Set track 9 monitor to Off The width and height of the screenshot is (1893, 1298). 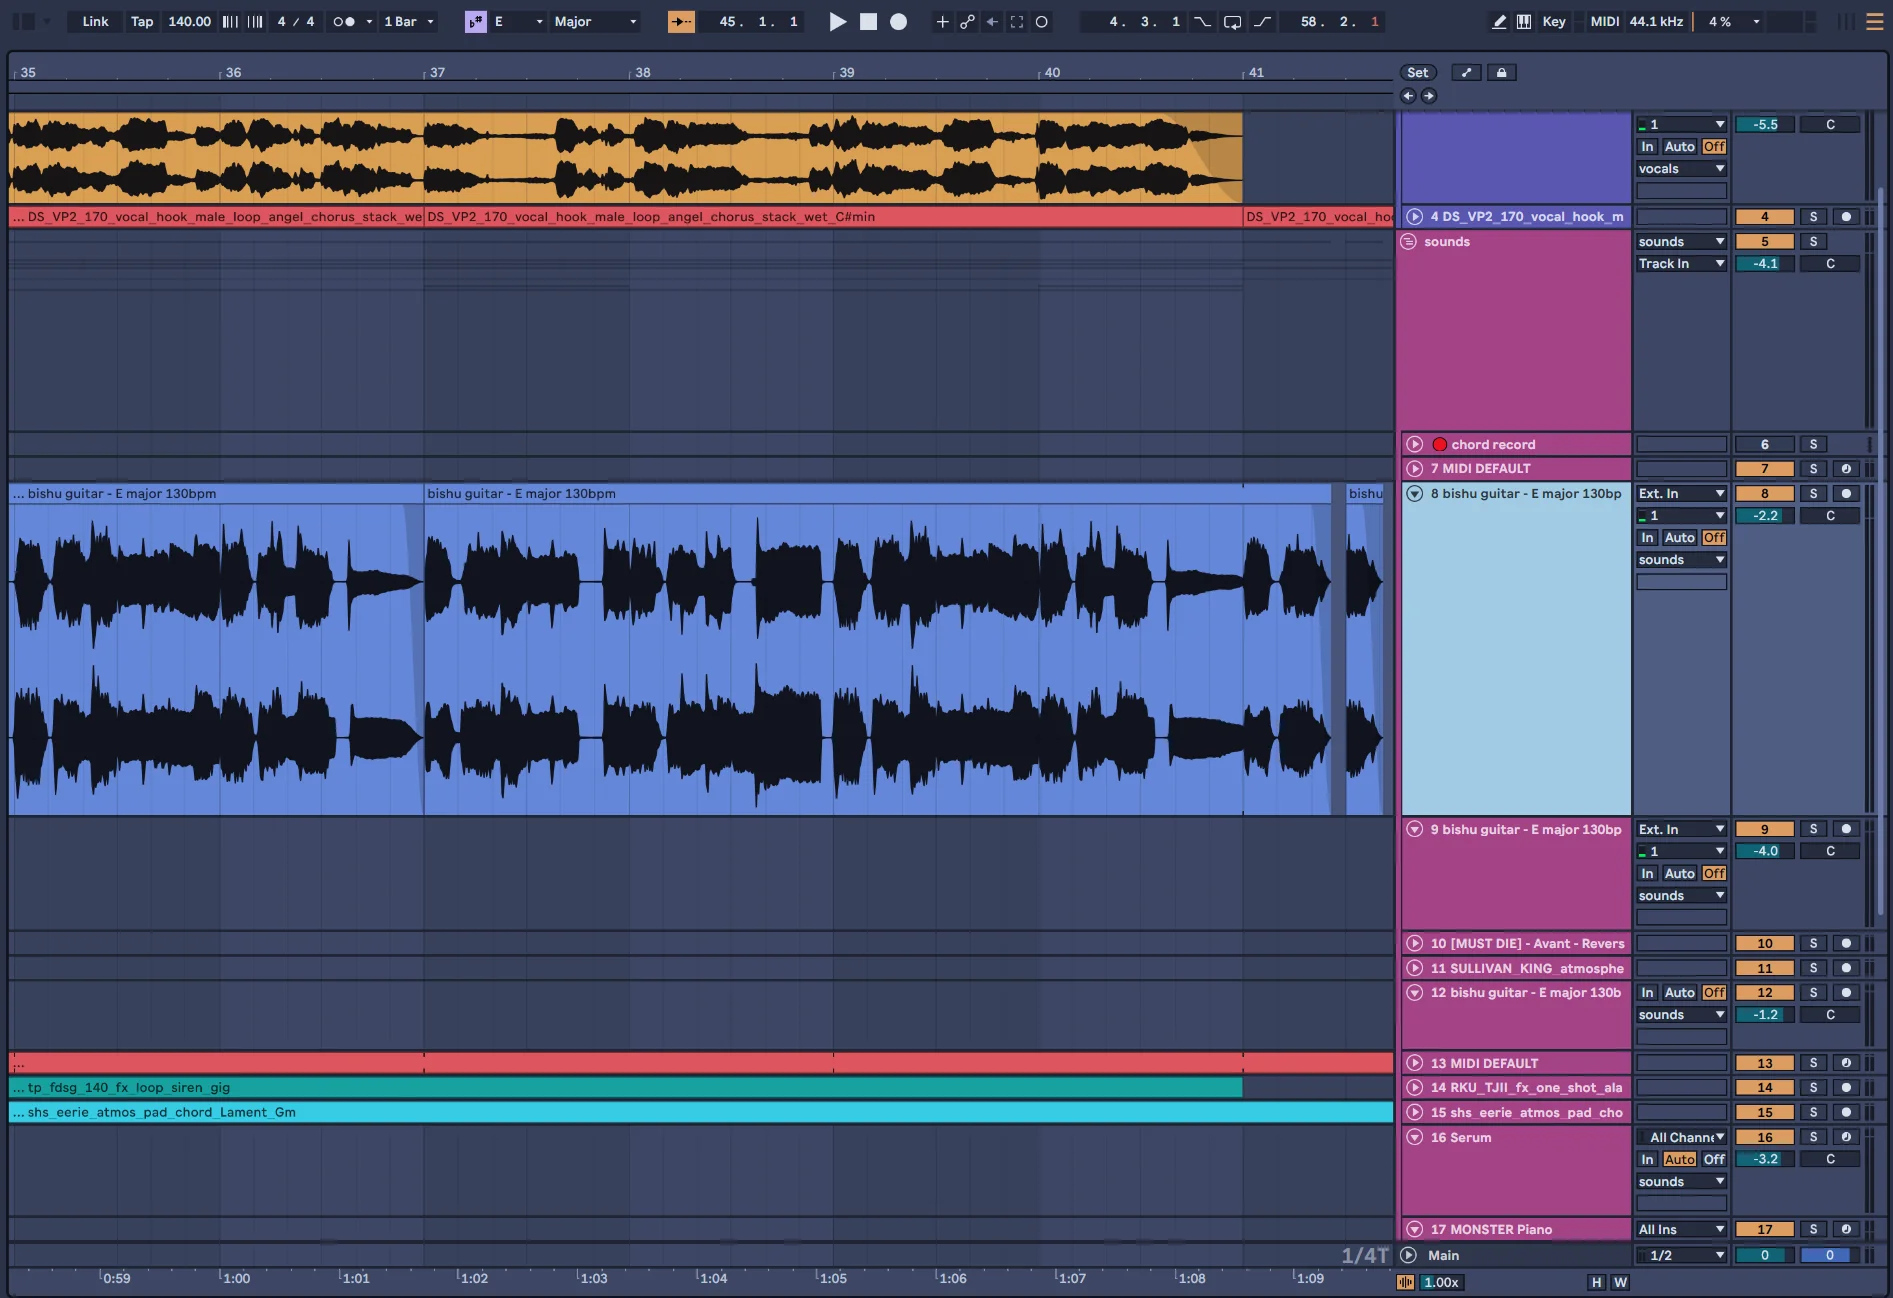point(1714,873)
